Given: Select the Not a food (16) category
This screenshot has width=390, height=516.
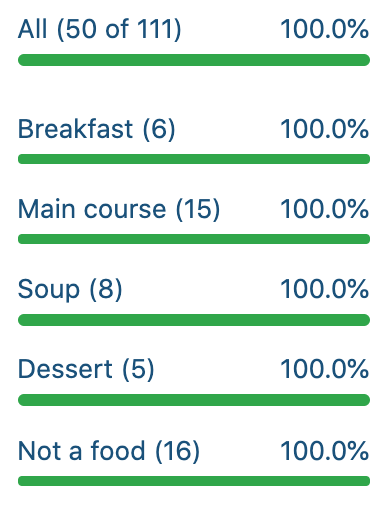Looking at the screenshot, I should tap(109, 451).
